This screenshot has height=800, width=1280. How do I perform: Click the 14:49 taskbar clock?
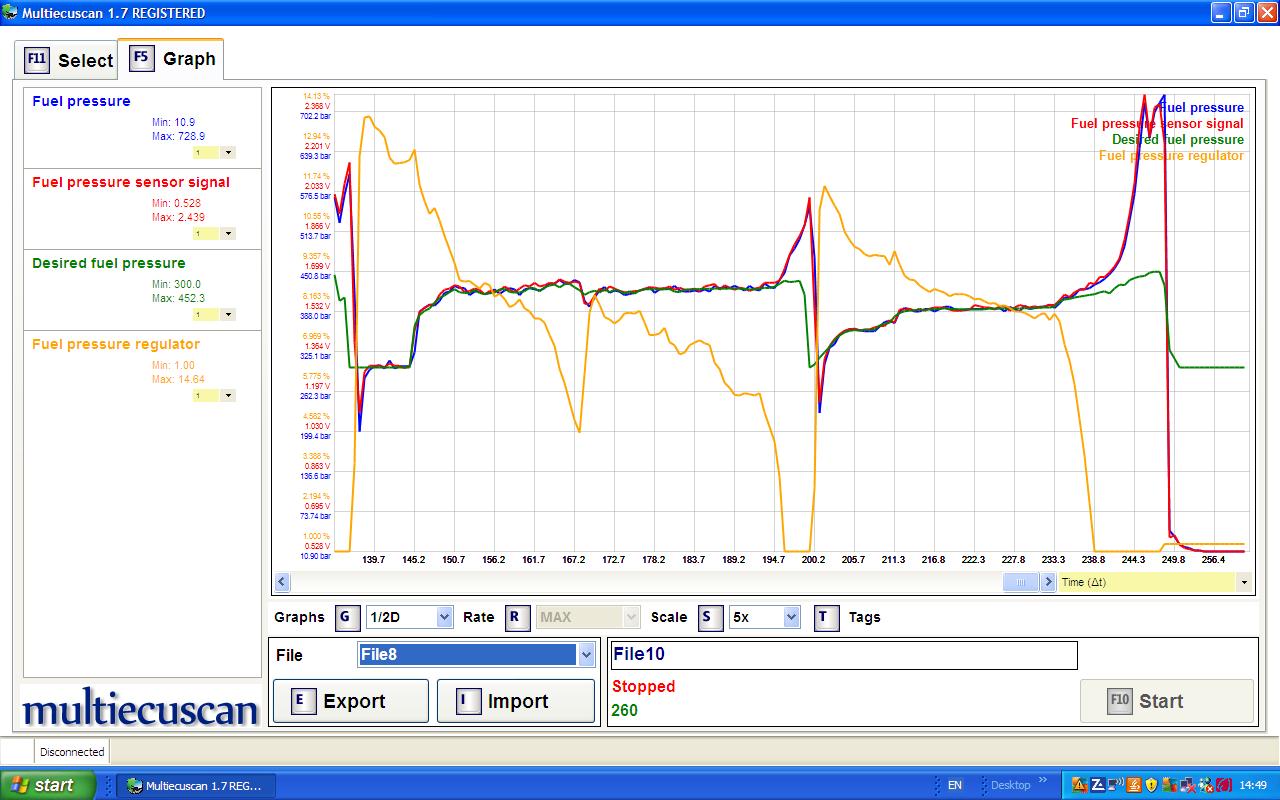[x=1253, y=786]
